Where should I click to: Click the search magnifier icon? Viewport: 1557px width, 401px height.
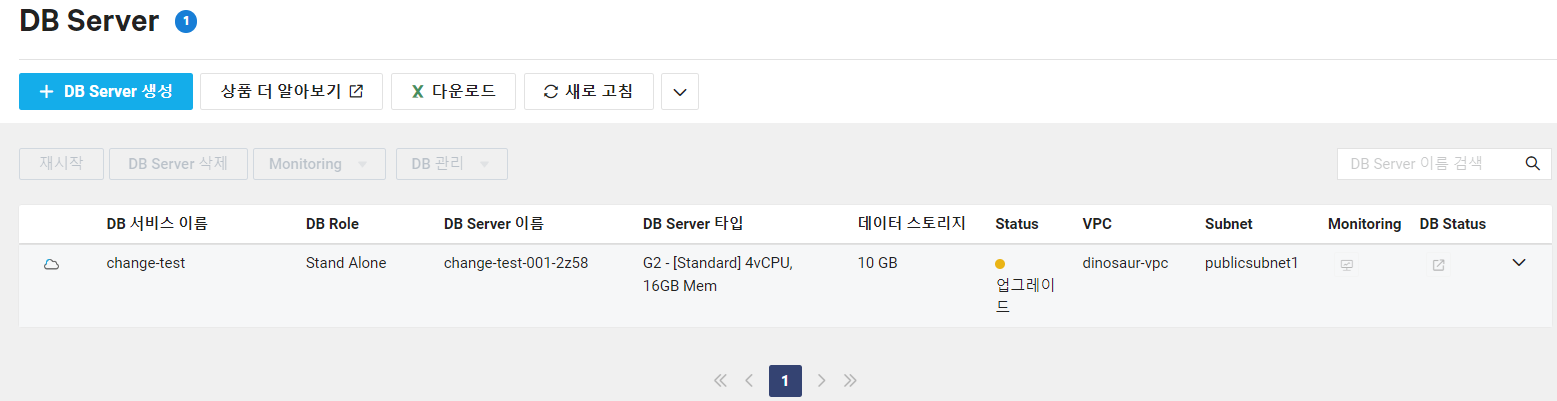click(x=1531, y=164)
